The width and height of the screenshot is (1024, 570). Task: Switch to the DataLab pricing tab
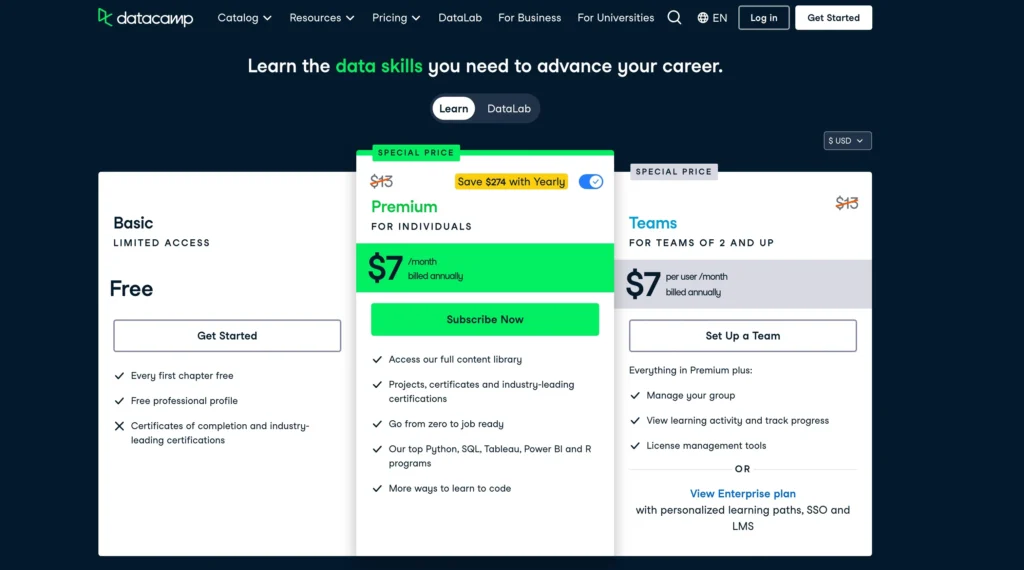point(509,108)
